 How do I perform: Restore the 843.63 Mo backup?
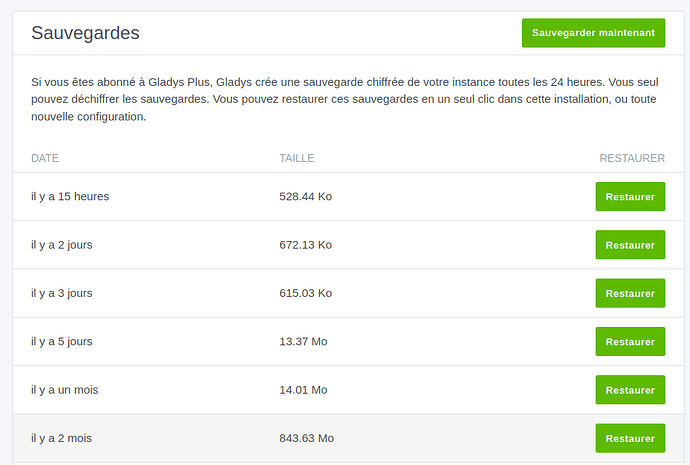(x=630, y=438)
